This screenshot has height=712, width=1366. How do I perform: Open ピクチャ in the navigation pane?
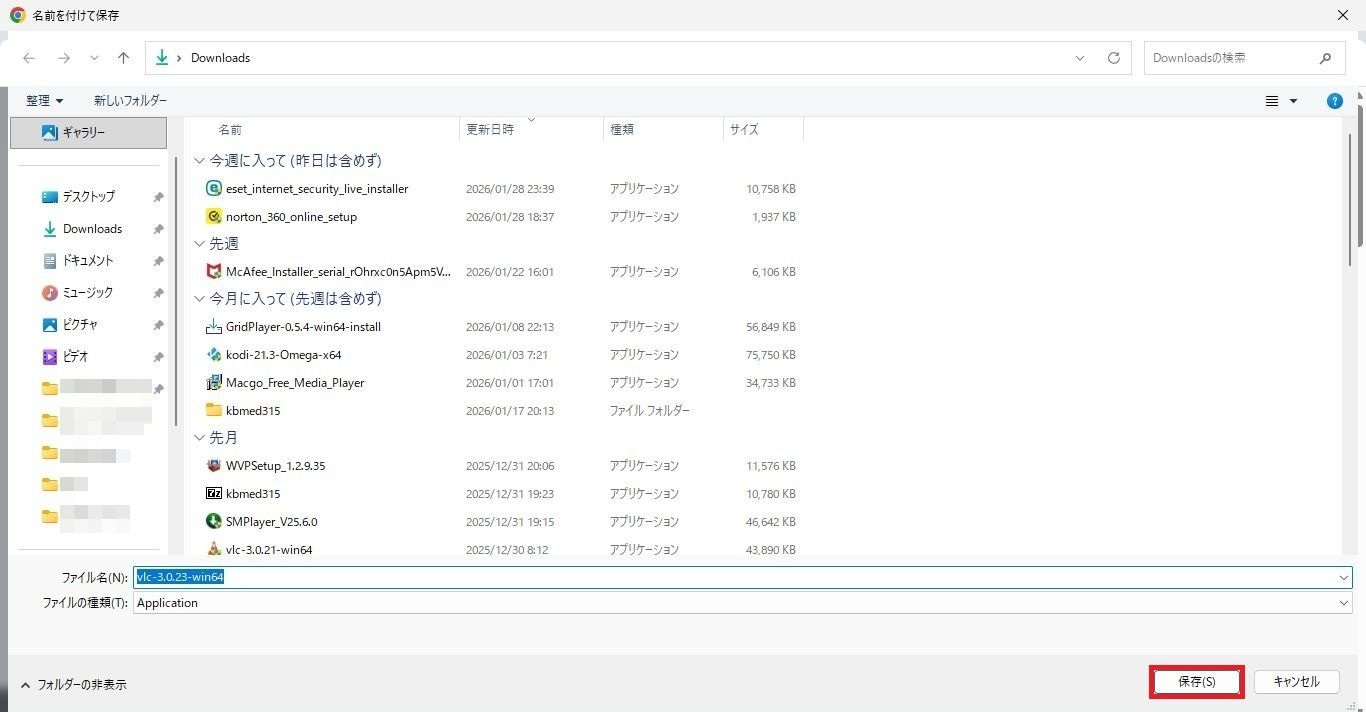[80, 325]
